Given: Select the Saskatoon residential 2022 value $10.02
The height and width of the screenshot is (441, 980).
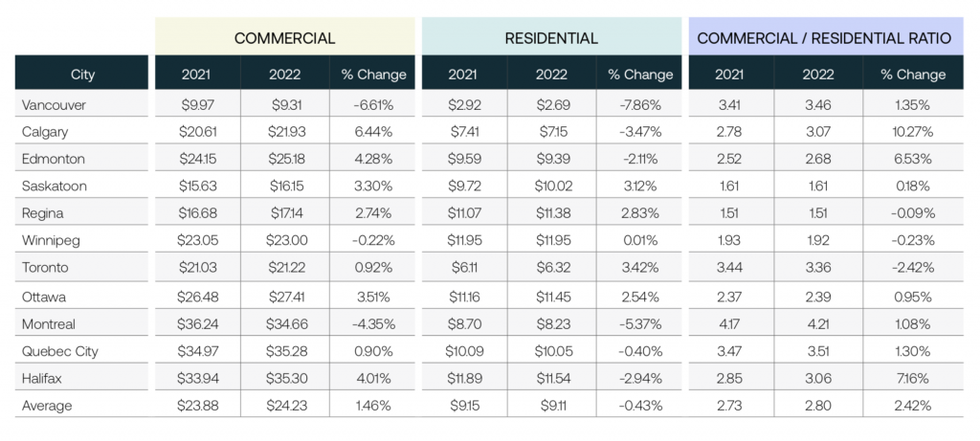Looking at the screenshot, I should coord(552,185).
